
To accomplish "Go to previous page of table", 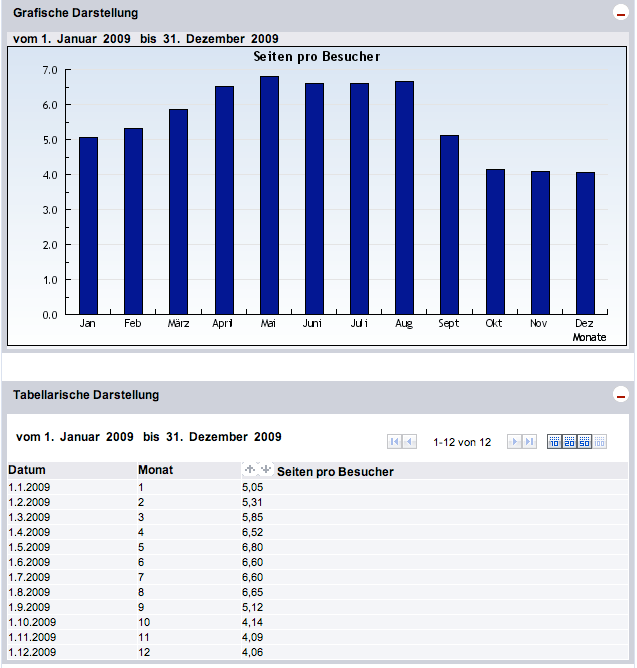I will [410, 442].
